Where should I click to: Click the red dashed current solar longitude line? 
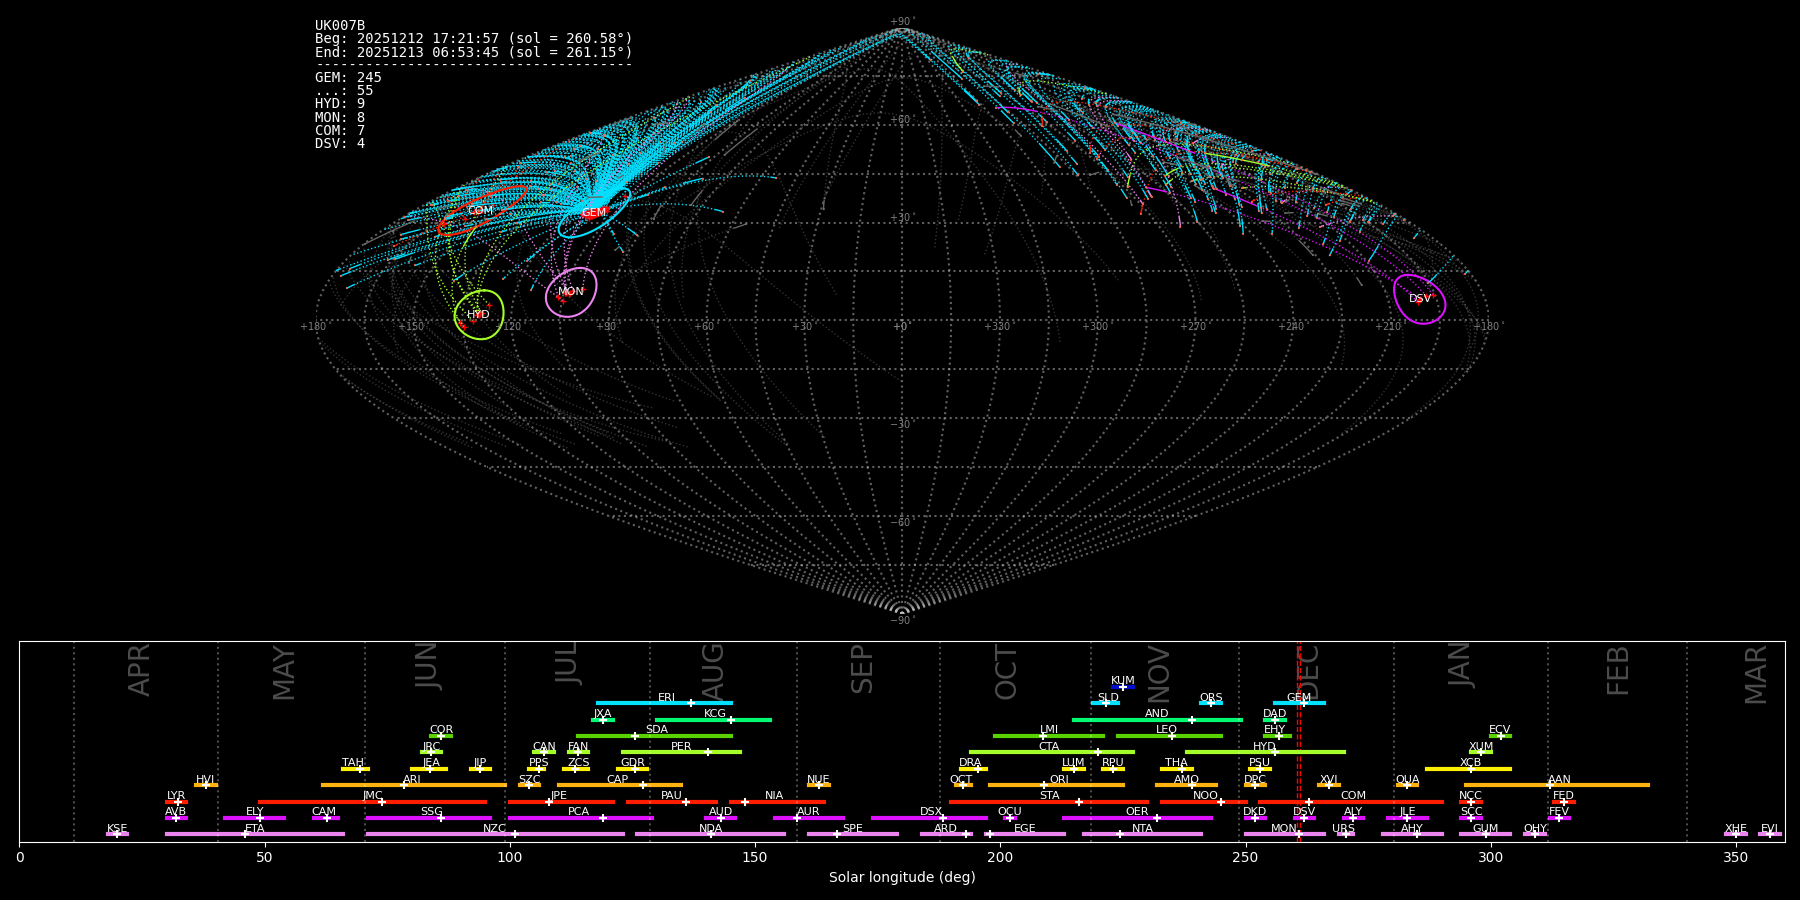[x=1299, y=740]
